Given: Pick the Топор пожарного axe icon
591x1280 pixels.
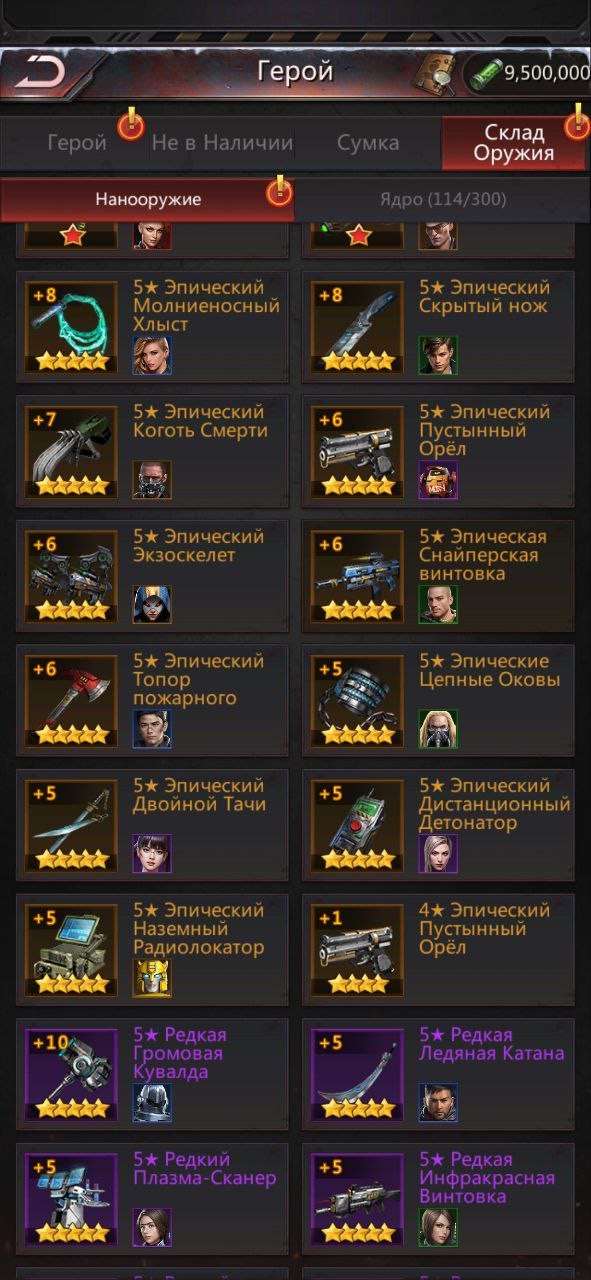Looking at the screenshot, I should (72, 700).
